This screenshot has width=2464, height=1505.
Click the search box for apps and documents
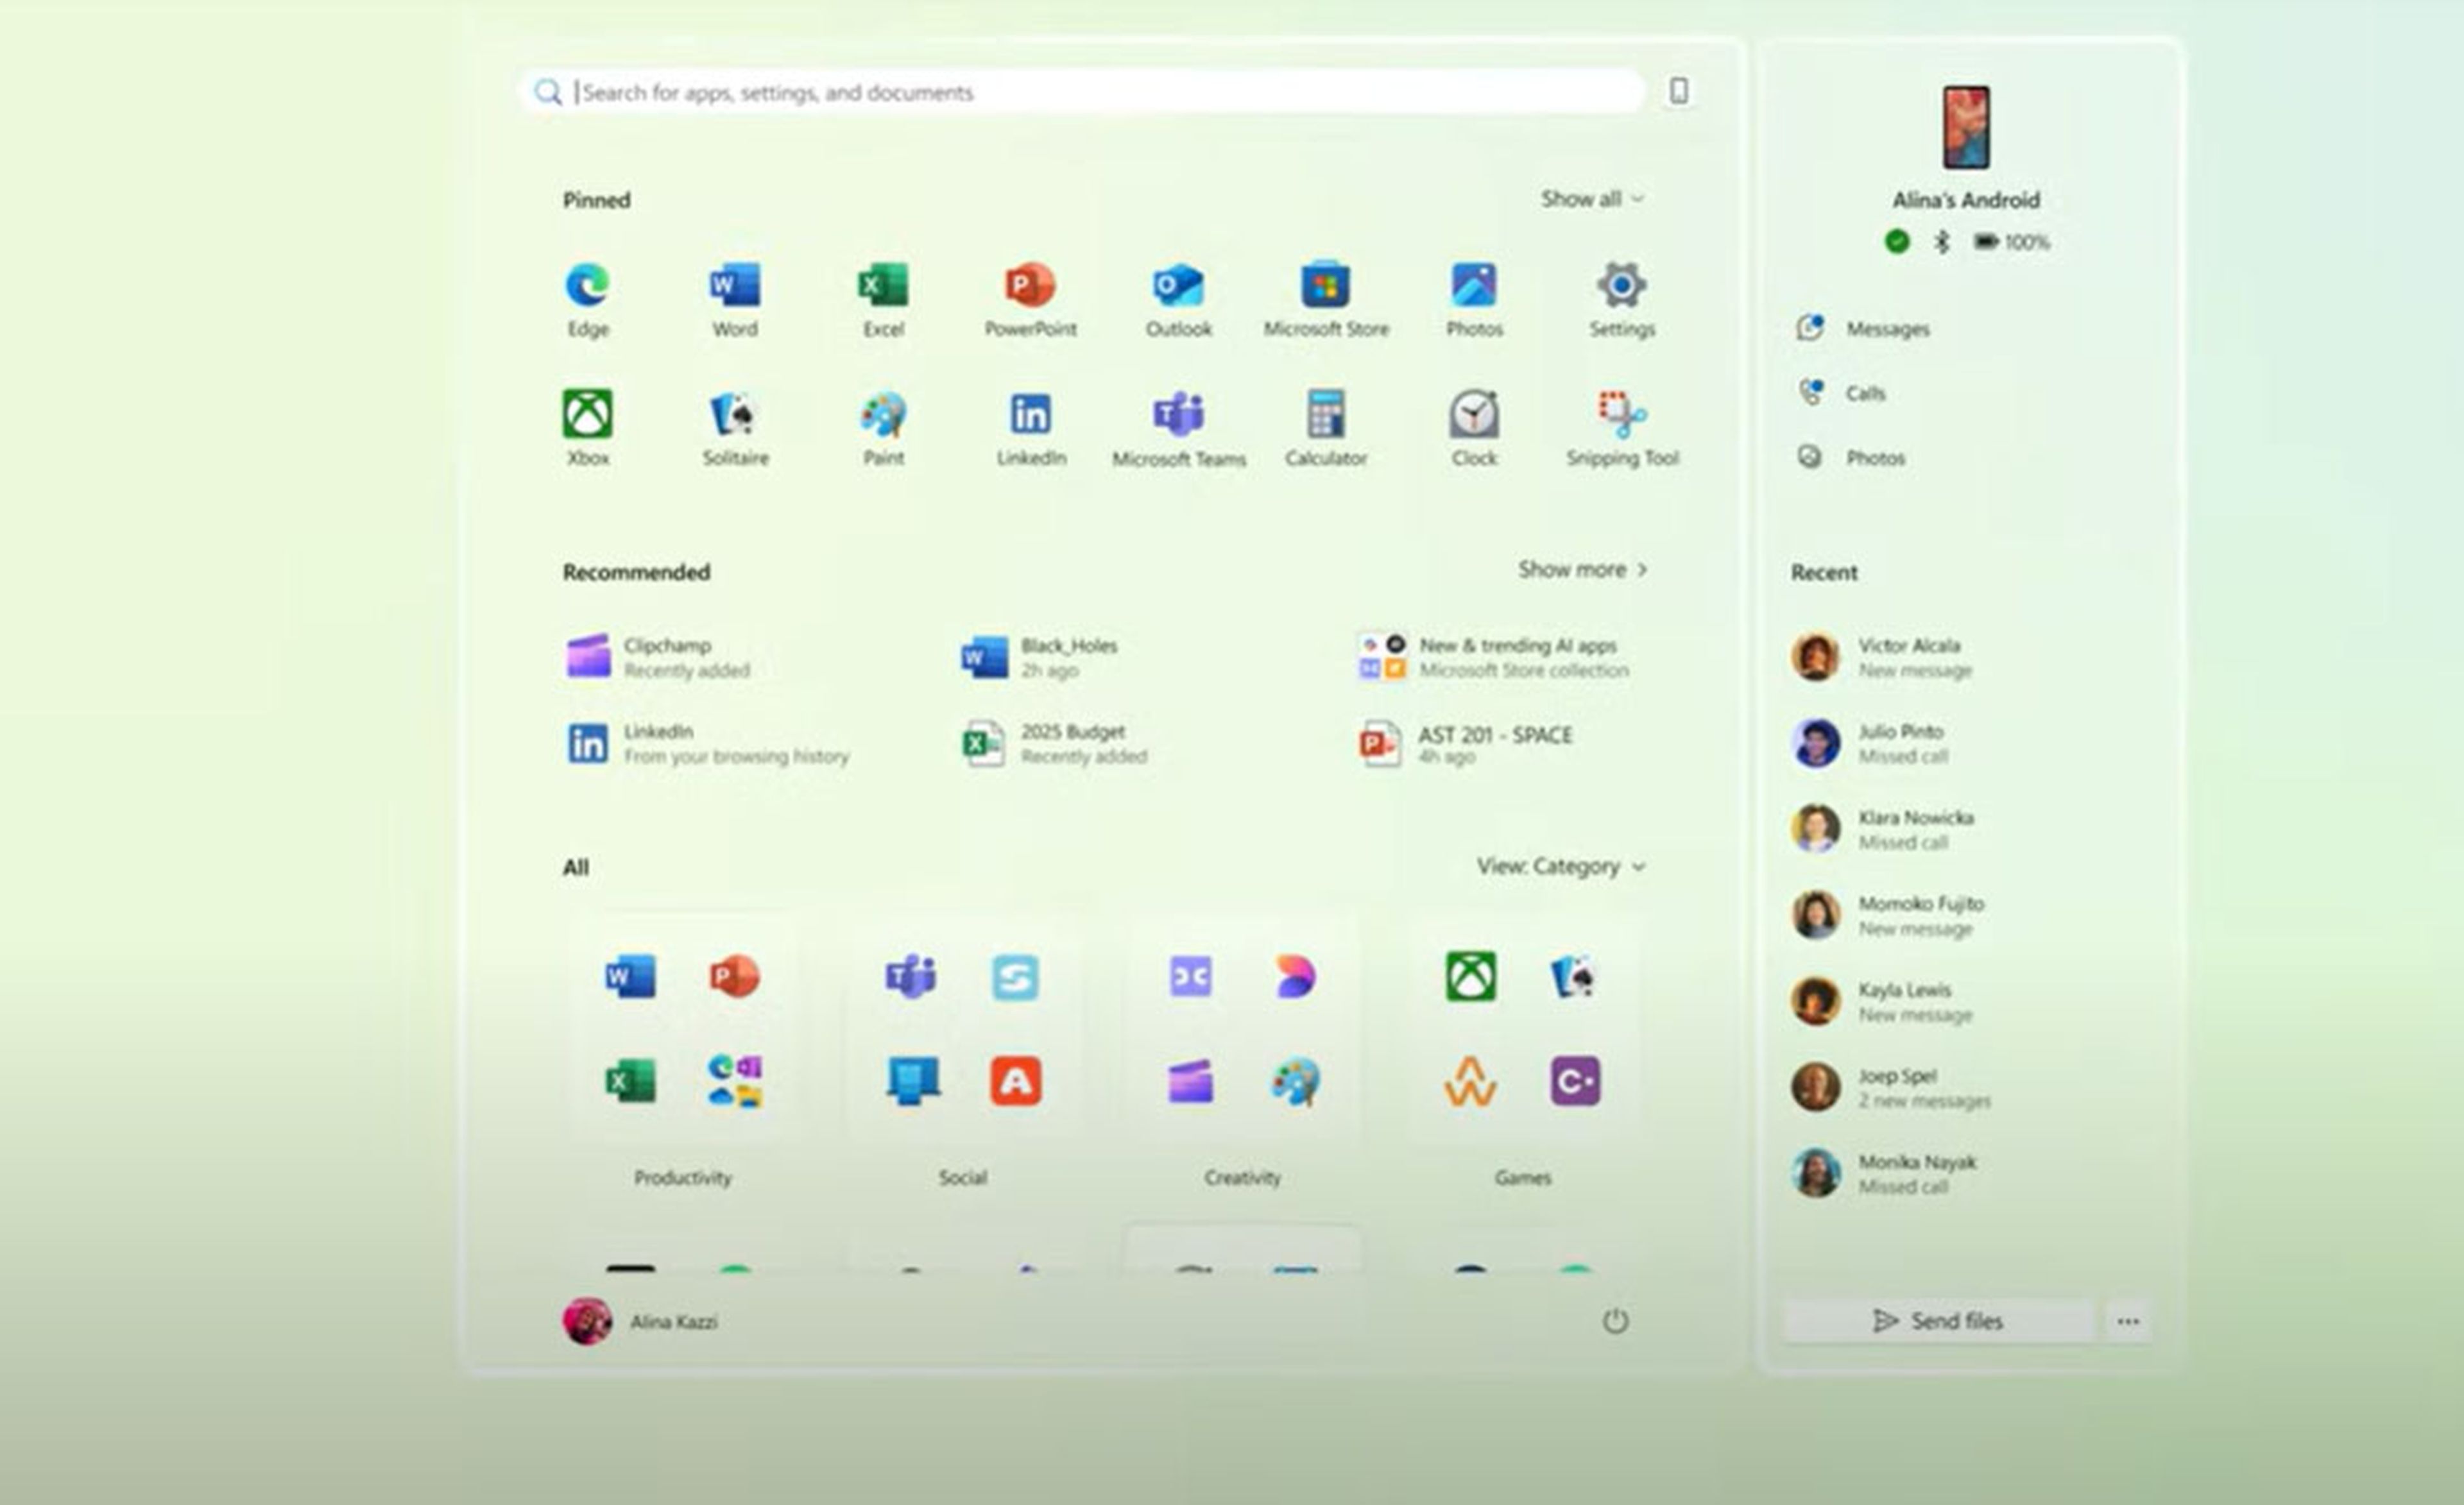point(1082,92)
